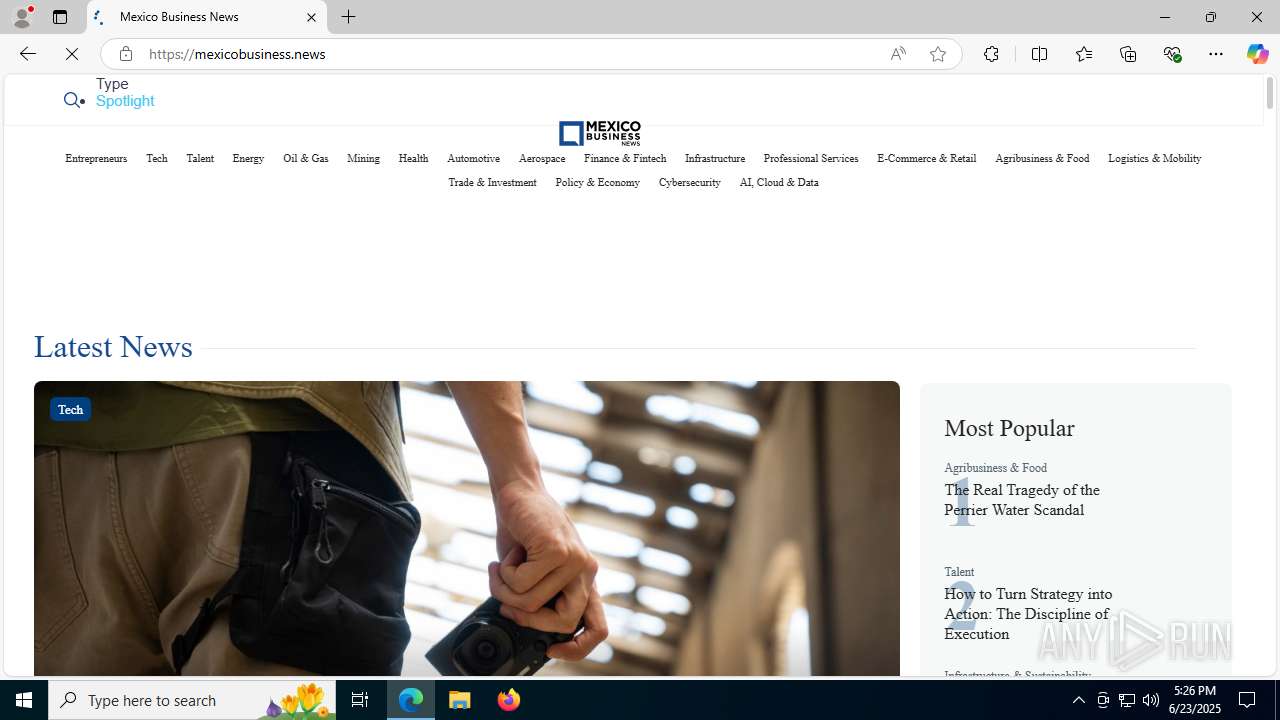Go to Aerospace section
This screenshot has height=720, width=1280.
pyautogui.click(x=542, y=159)
